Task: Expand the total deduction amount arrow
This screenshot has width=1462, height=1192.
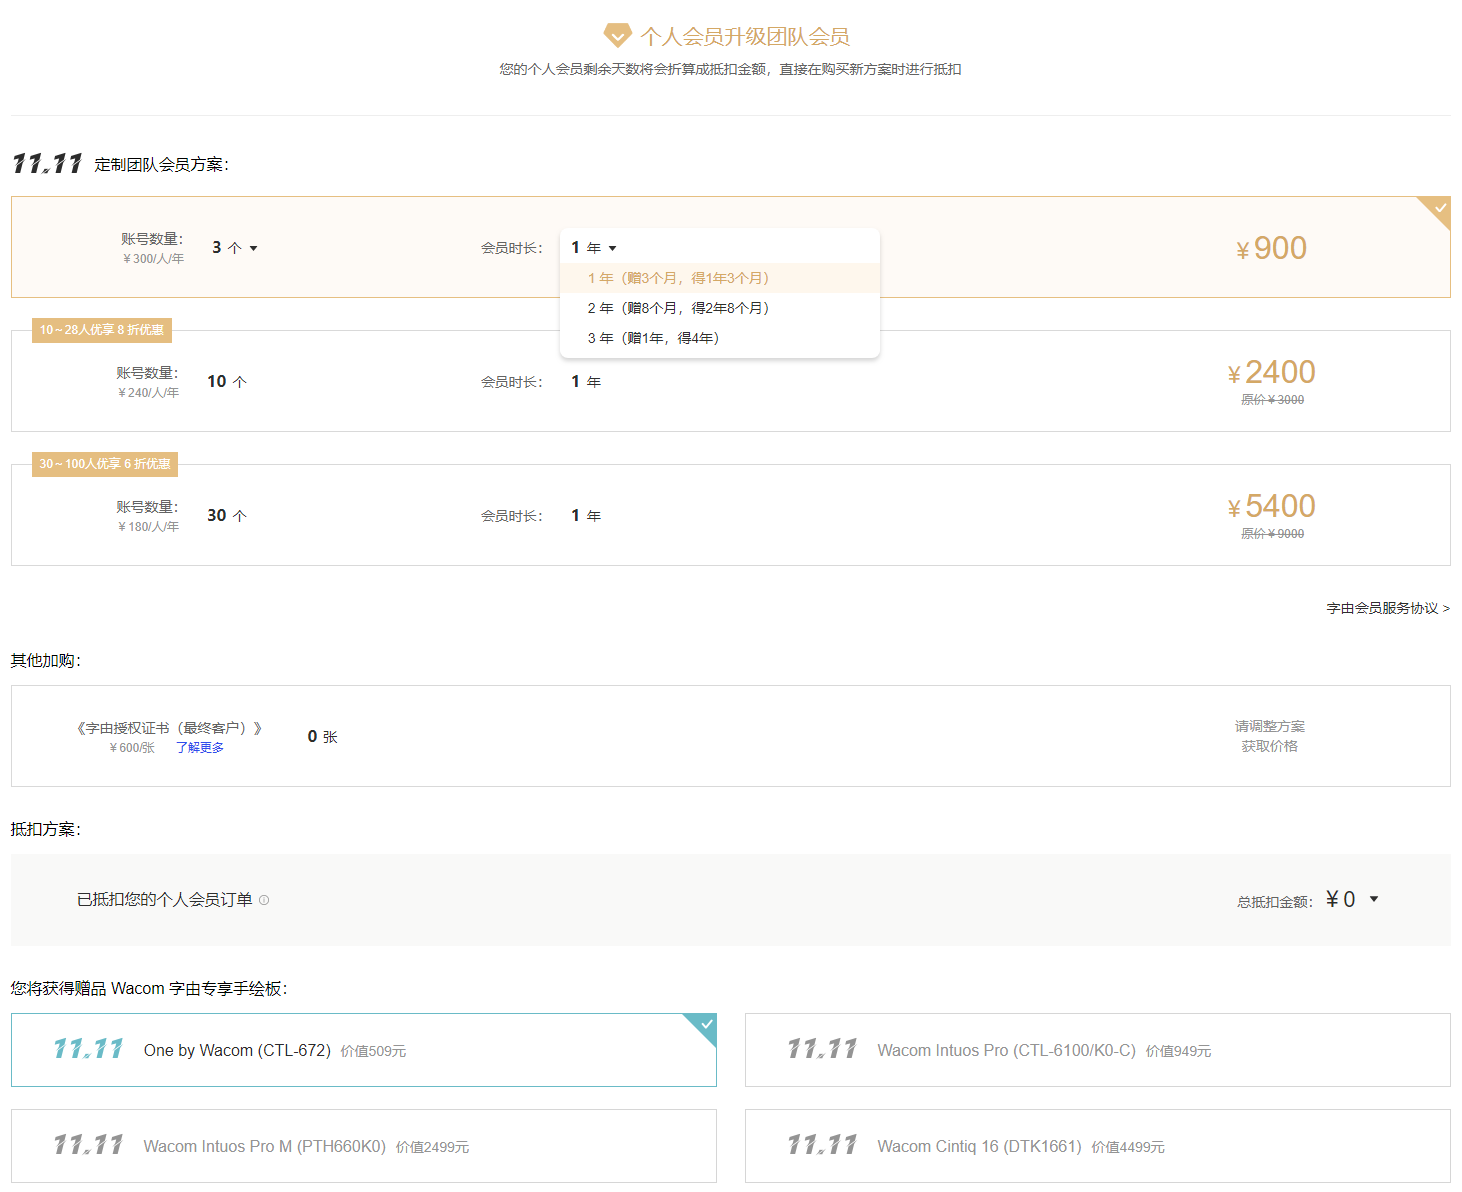Action: point(1374,899)
